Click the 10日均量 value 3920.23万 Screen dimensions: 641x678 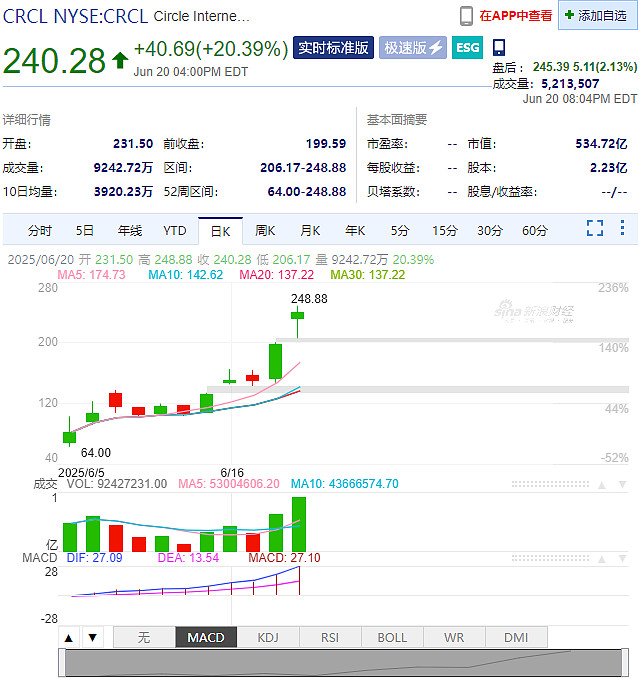(x=123, y=192)
